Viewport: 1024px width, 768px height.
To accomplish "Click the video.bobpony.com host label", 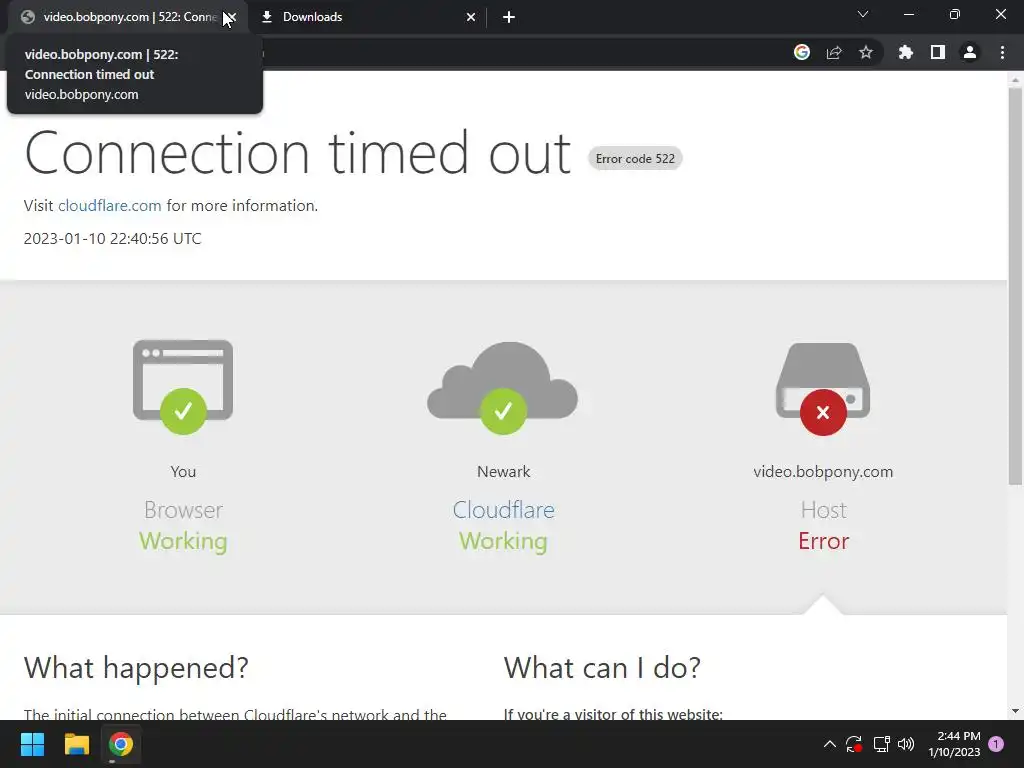I will point(823,472).
